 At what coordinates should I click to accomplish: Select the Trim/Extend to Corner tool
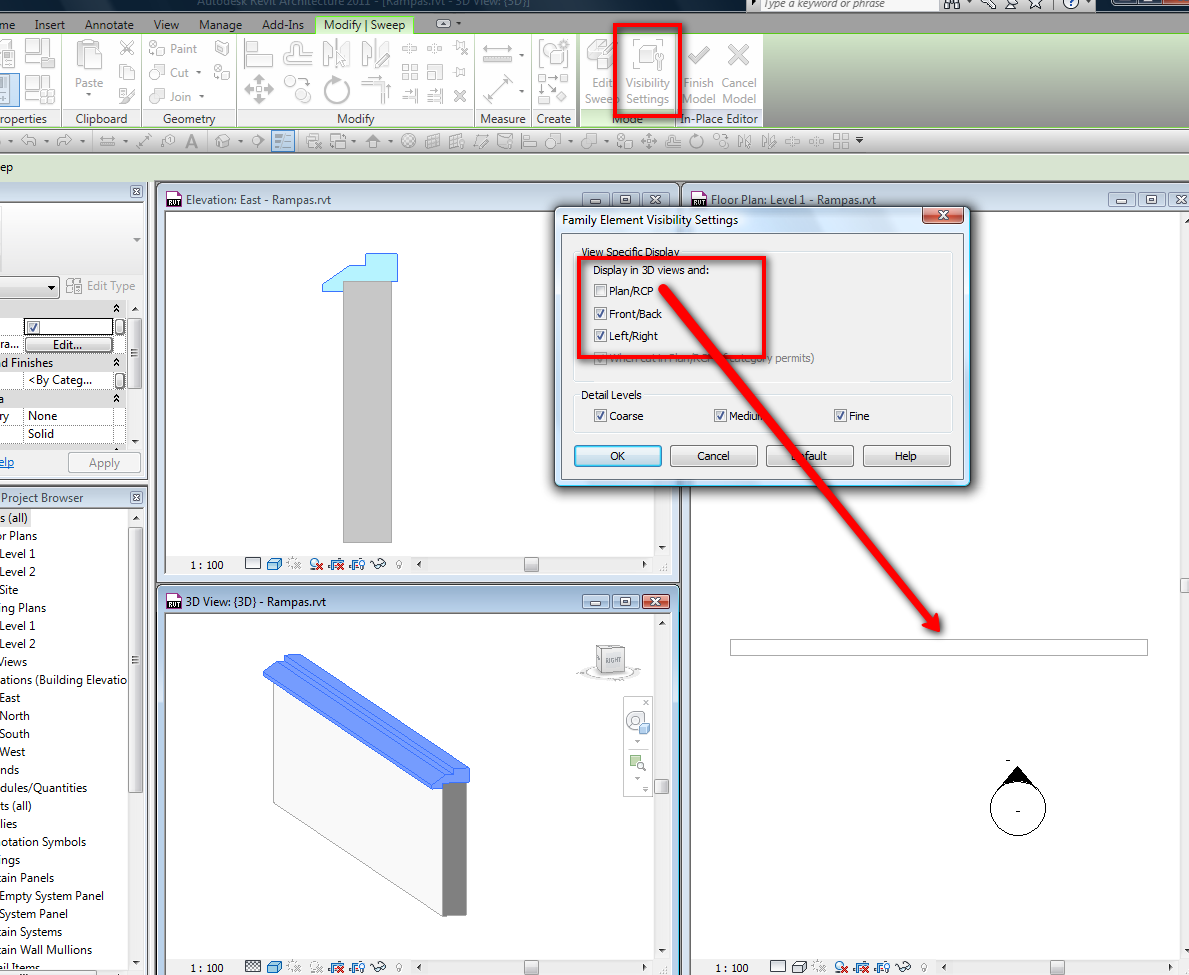[x=375, y=89]
